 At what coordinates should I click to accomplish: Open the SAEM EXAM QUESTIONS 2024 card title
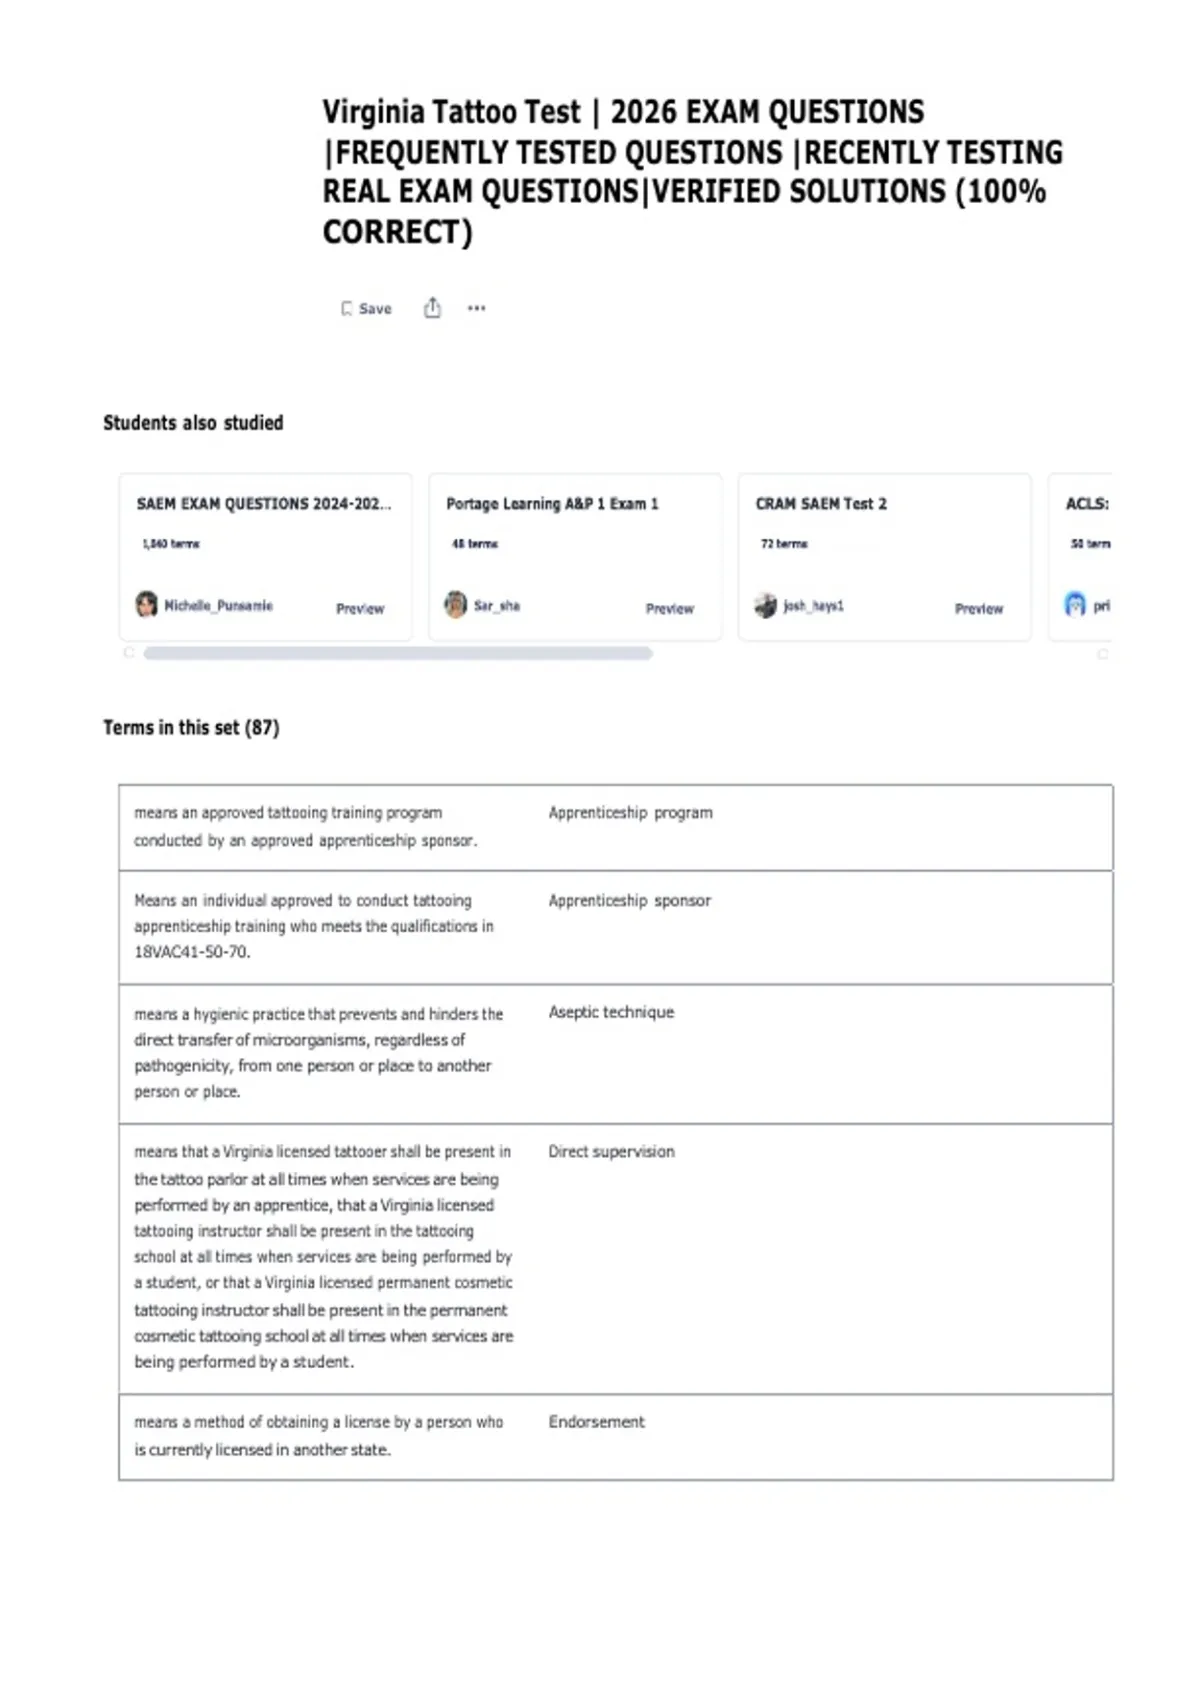tap(264, 504)
